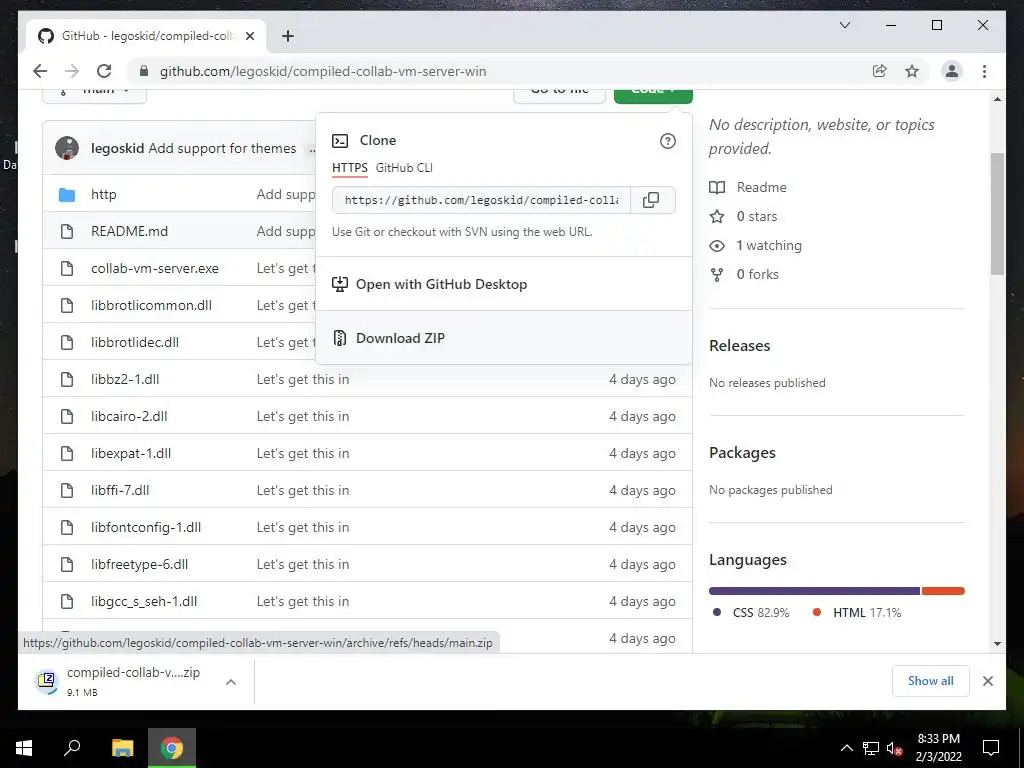This screenshot has width=1024, height=768.
Task: Open File Explorer from the taskbar
Action: tap(122, 748)
